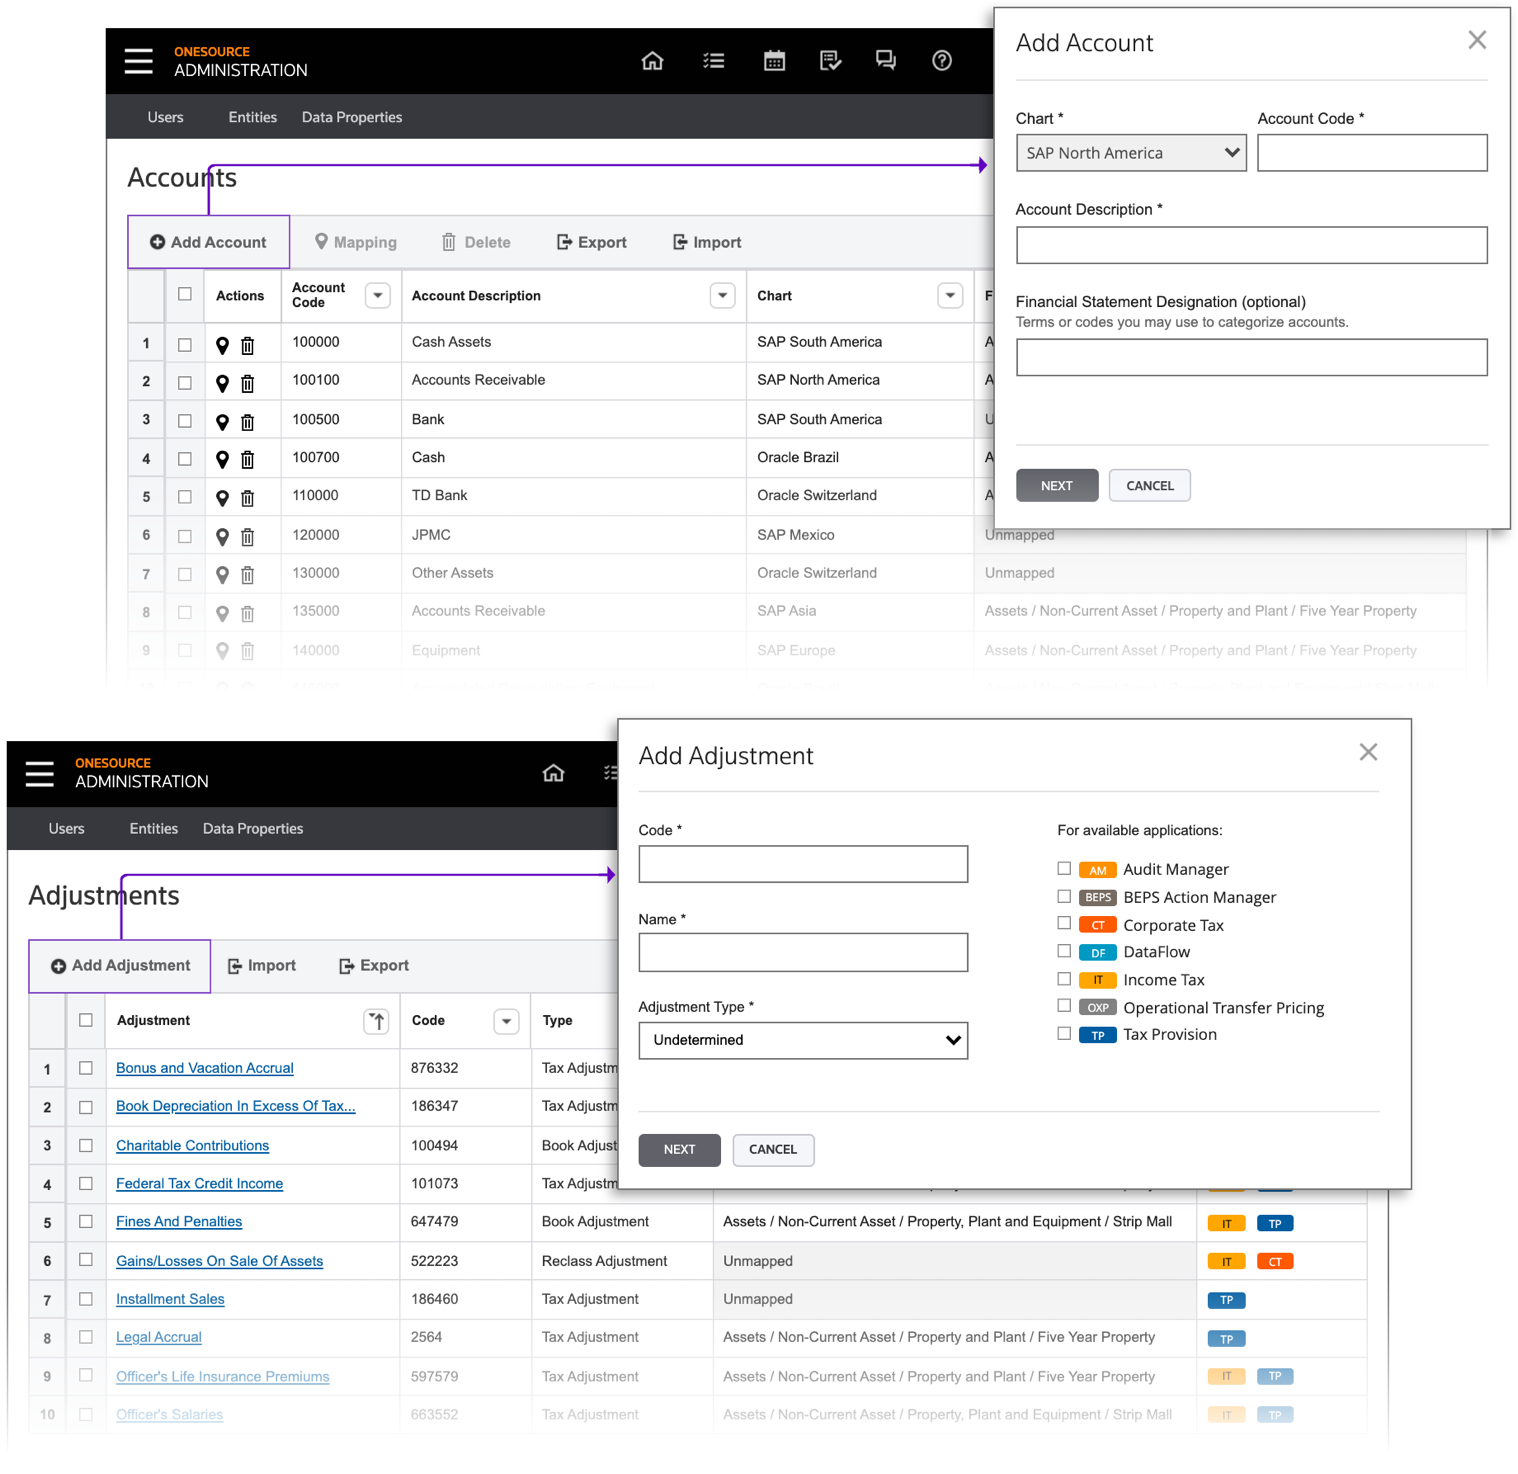Viewport: 1518px width, 1474px height.
Task: Click NEXT in Add Adjustment dialog
Action: [x=680, y=1150]
